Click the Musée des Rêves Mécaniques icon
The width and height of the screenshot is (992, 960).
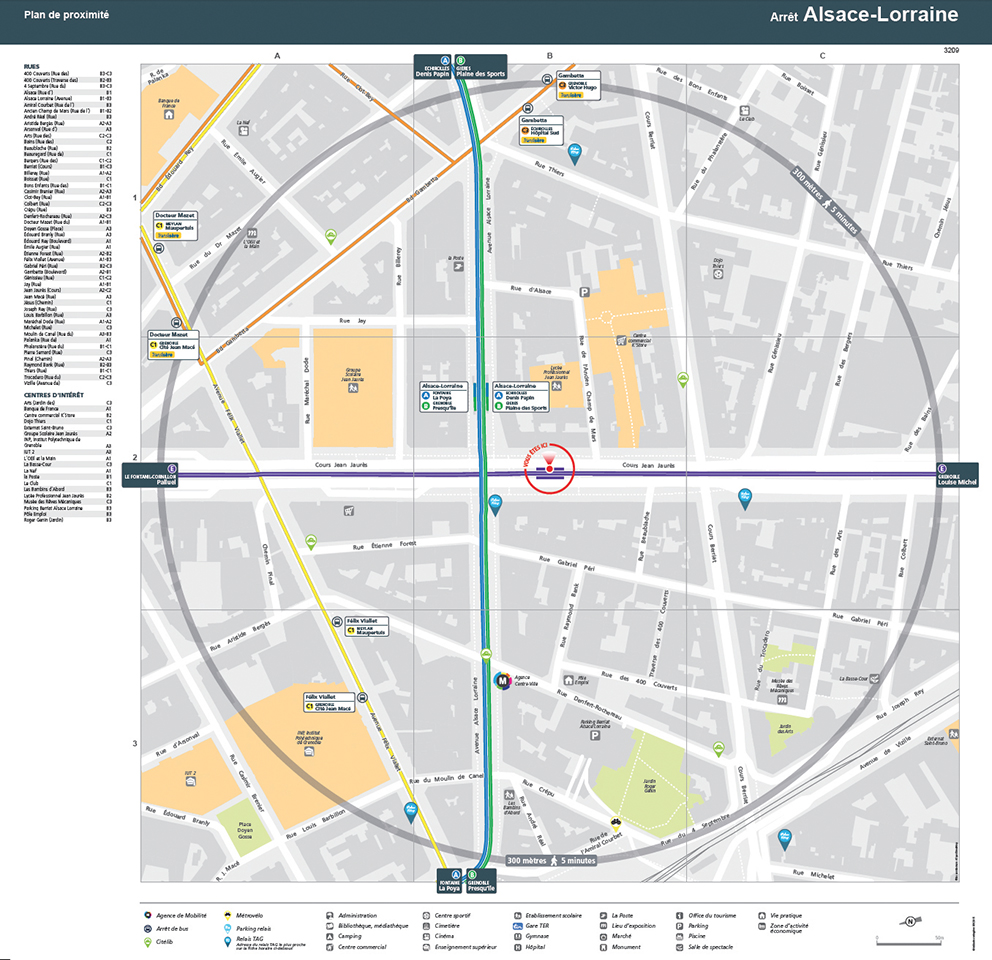782,700
